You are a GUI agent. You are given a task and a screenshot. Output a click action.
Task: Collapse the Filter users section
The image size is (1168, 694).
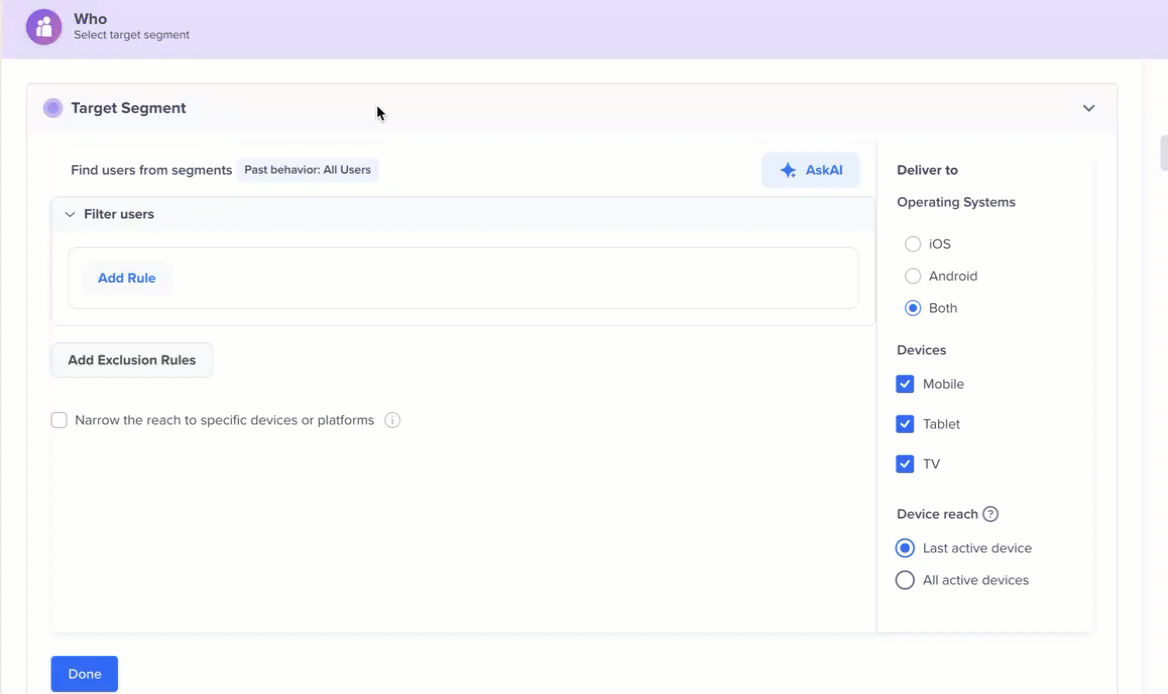coord(70,214)
